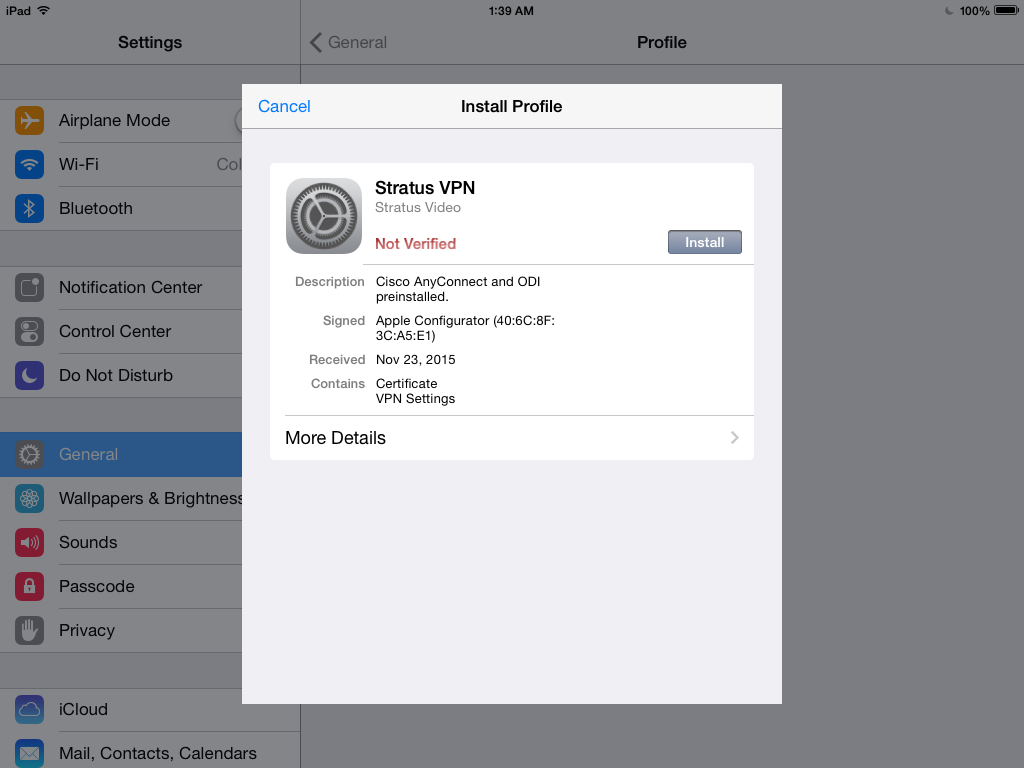Tap the Sounds speaker icon
This screenshot has height=768, width=1024.
[29, 543]
